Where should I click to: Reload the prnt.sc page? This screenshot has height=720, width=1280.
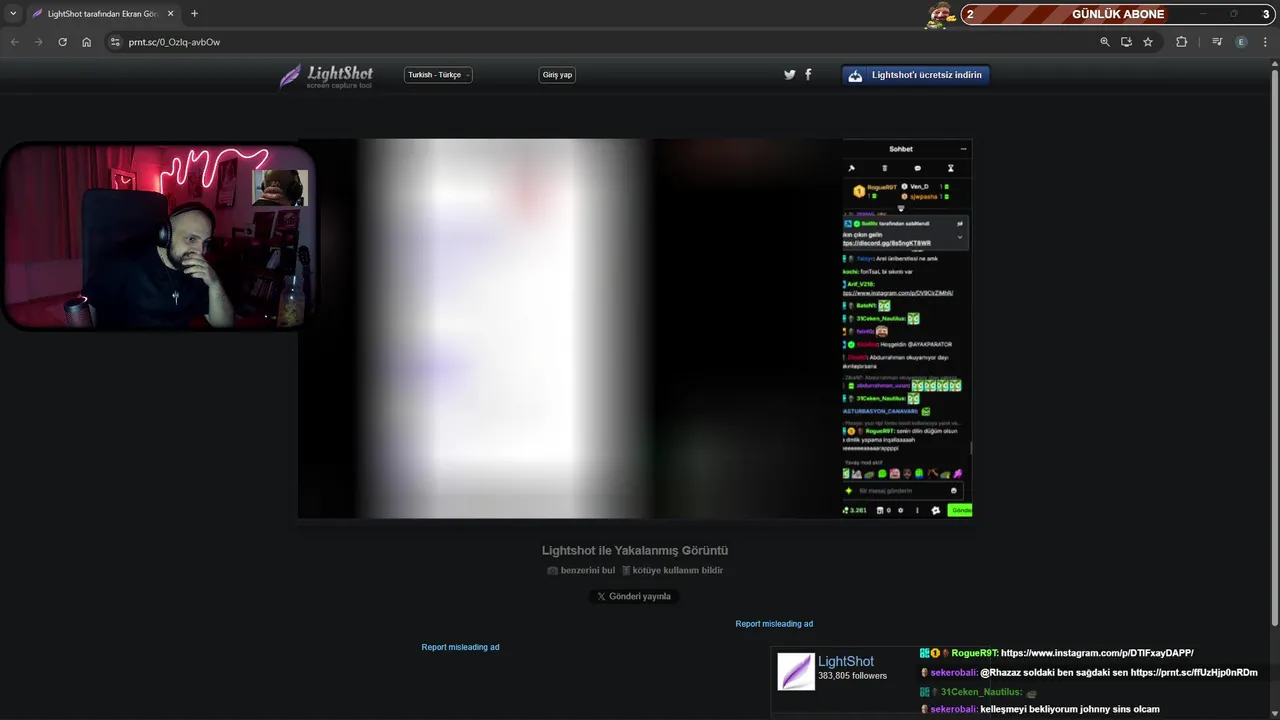62,42
